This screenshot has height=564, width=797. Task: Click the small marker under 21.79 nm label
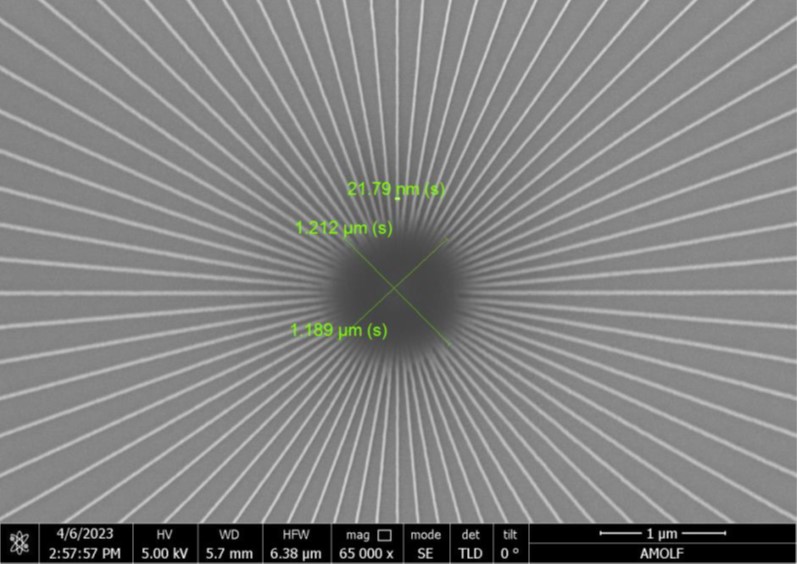[x=397, y=199]
